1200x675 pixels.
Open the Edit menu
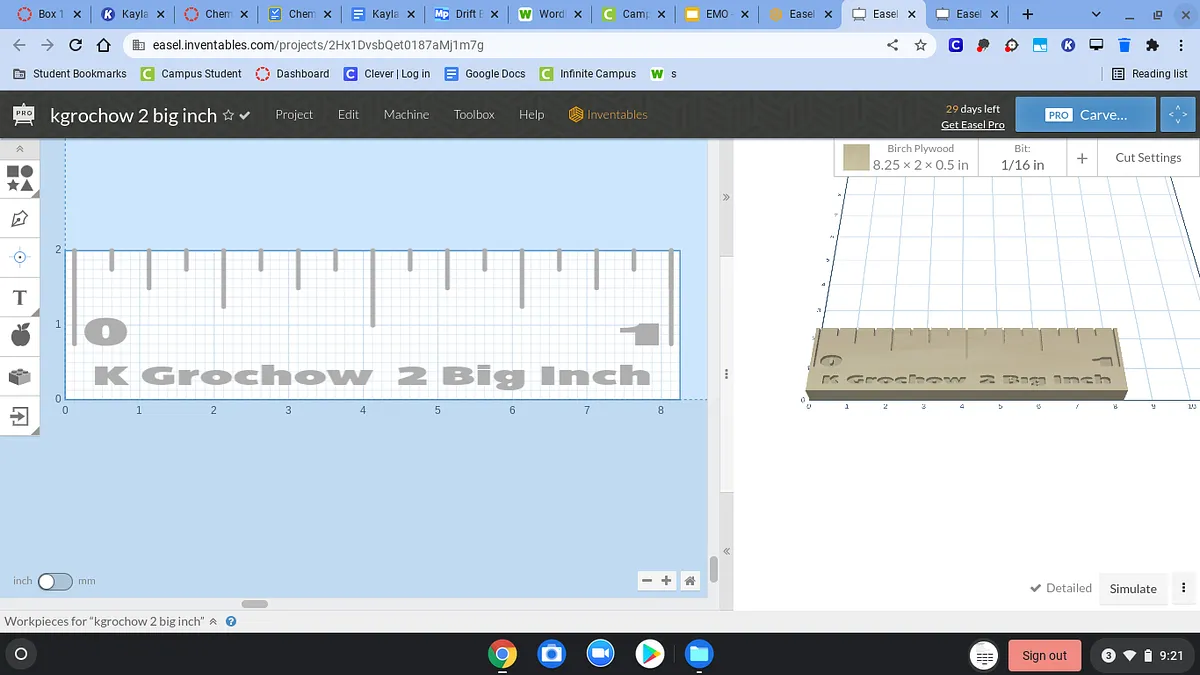[x=348, y=114]
